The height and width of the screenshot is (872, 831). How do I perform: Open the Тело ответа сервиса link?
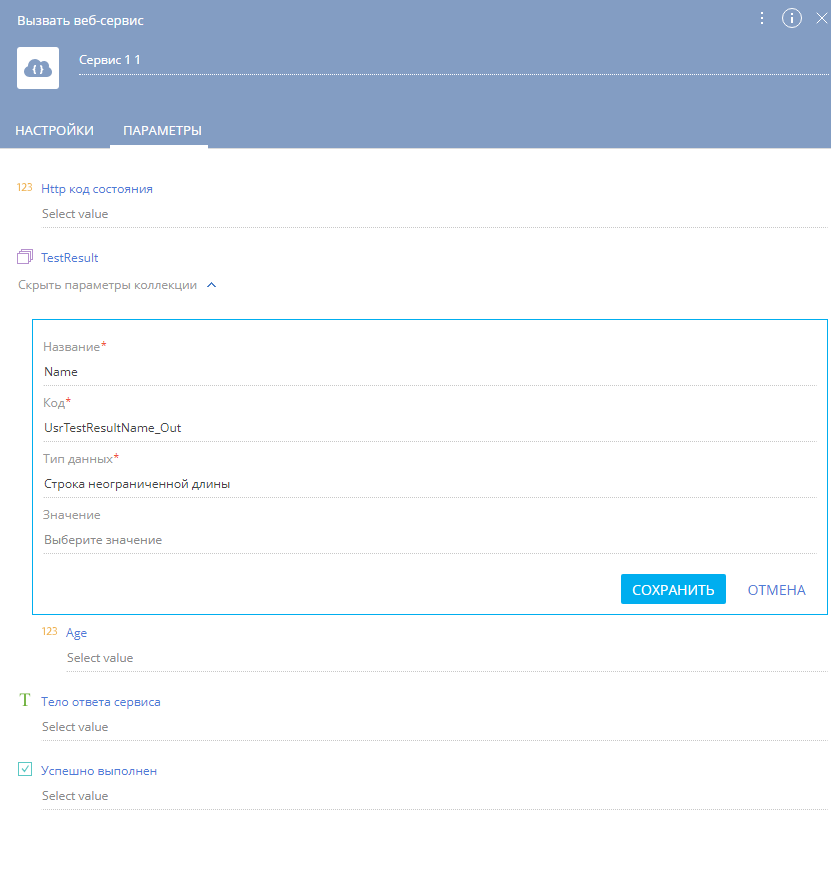click(x=101, y=702)
